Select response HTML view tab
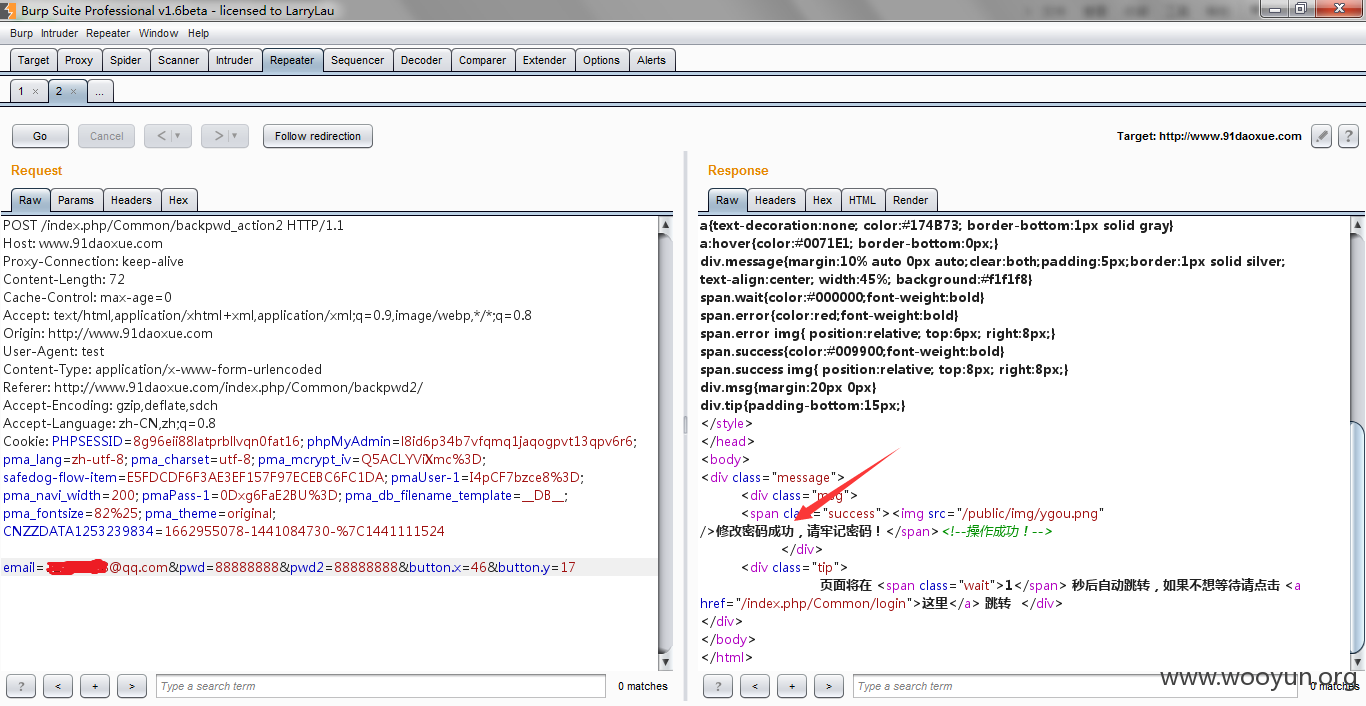The image size is (1366, 706). point(862,200)
